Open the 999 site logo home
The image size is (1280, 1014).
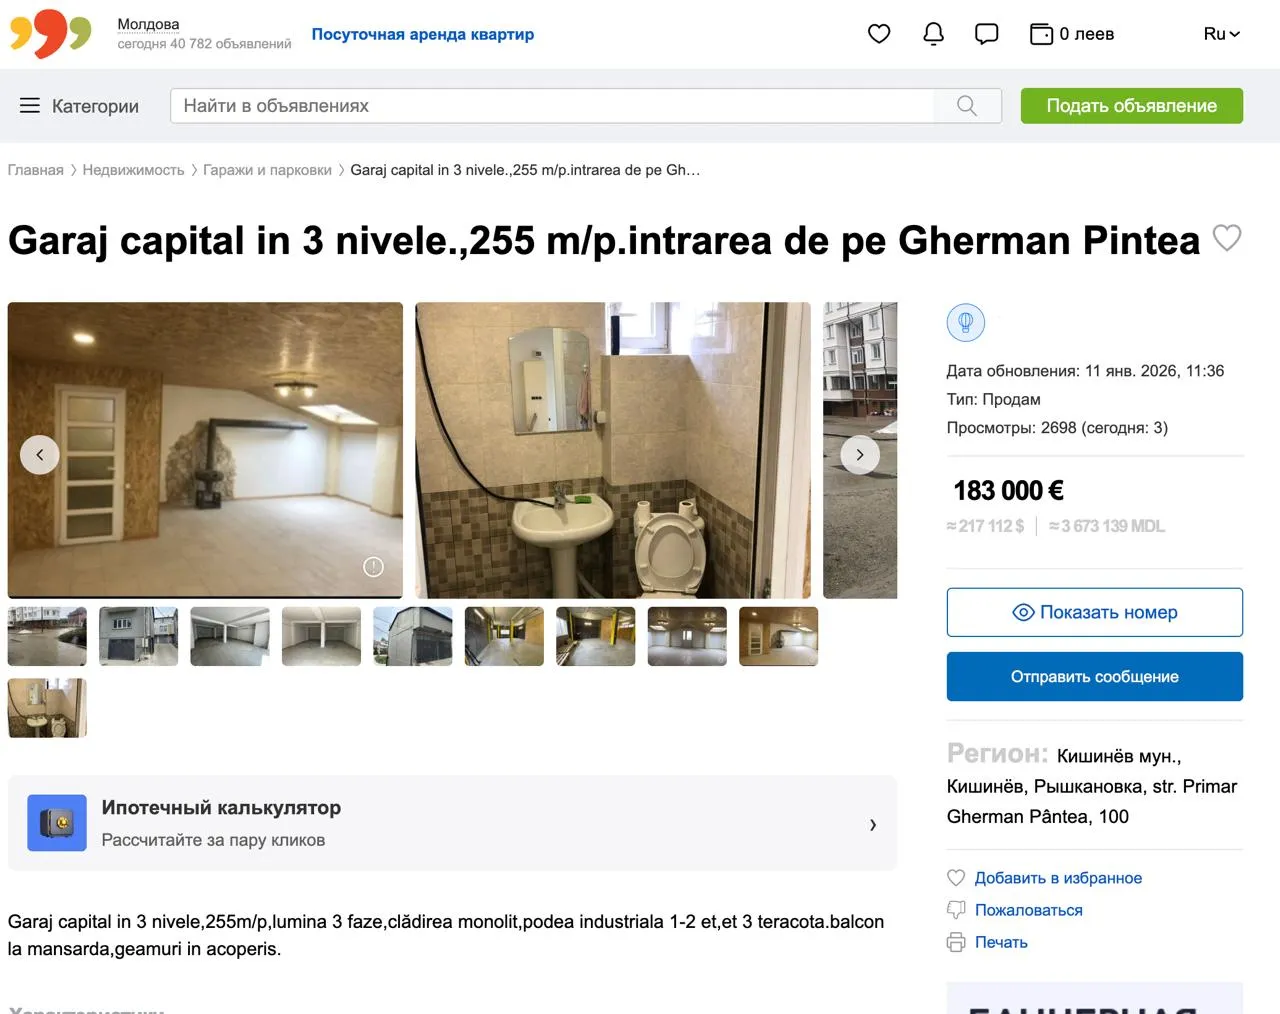[x=50, y=33]
